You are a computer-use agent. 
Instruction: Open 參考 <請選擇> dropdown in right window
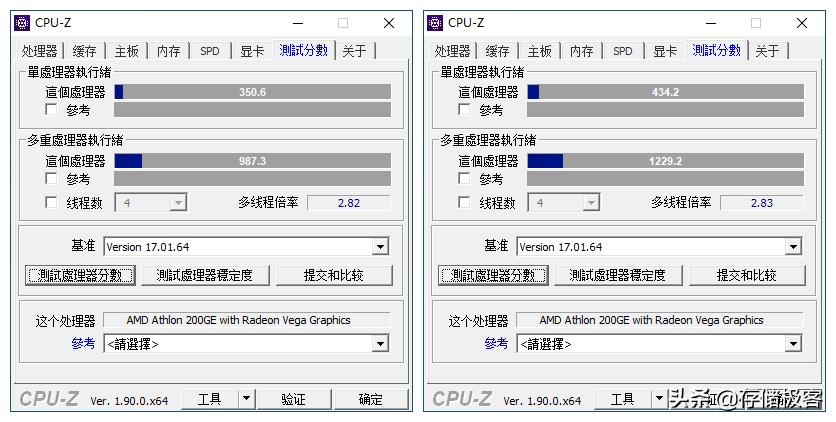[x=659, y=344]
